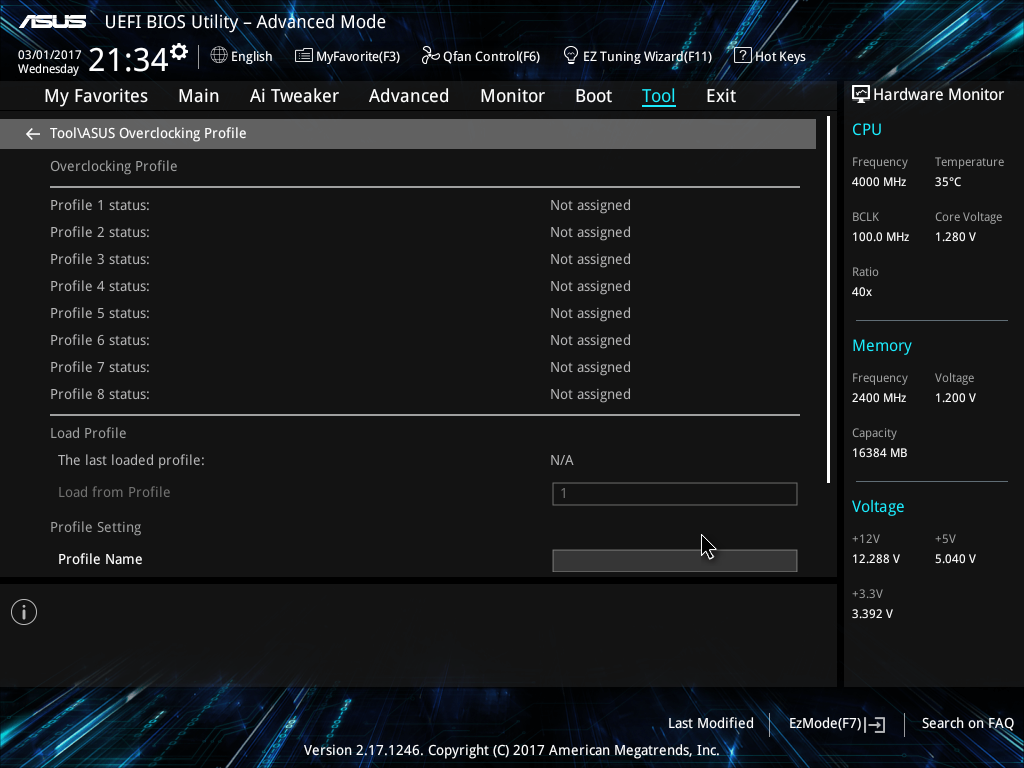The width and height of the screenshot is (1024, 768).
Task: Open the Boot tab
Action: point(593,96)
